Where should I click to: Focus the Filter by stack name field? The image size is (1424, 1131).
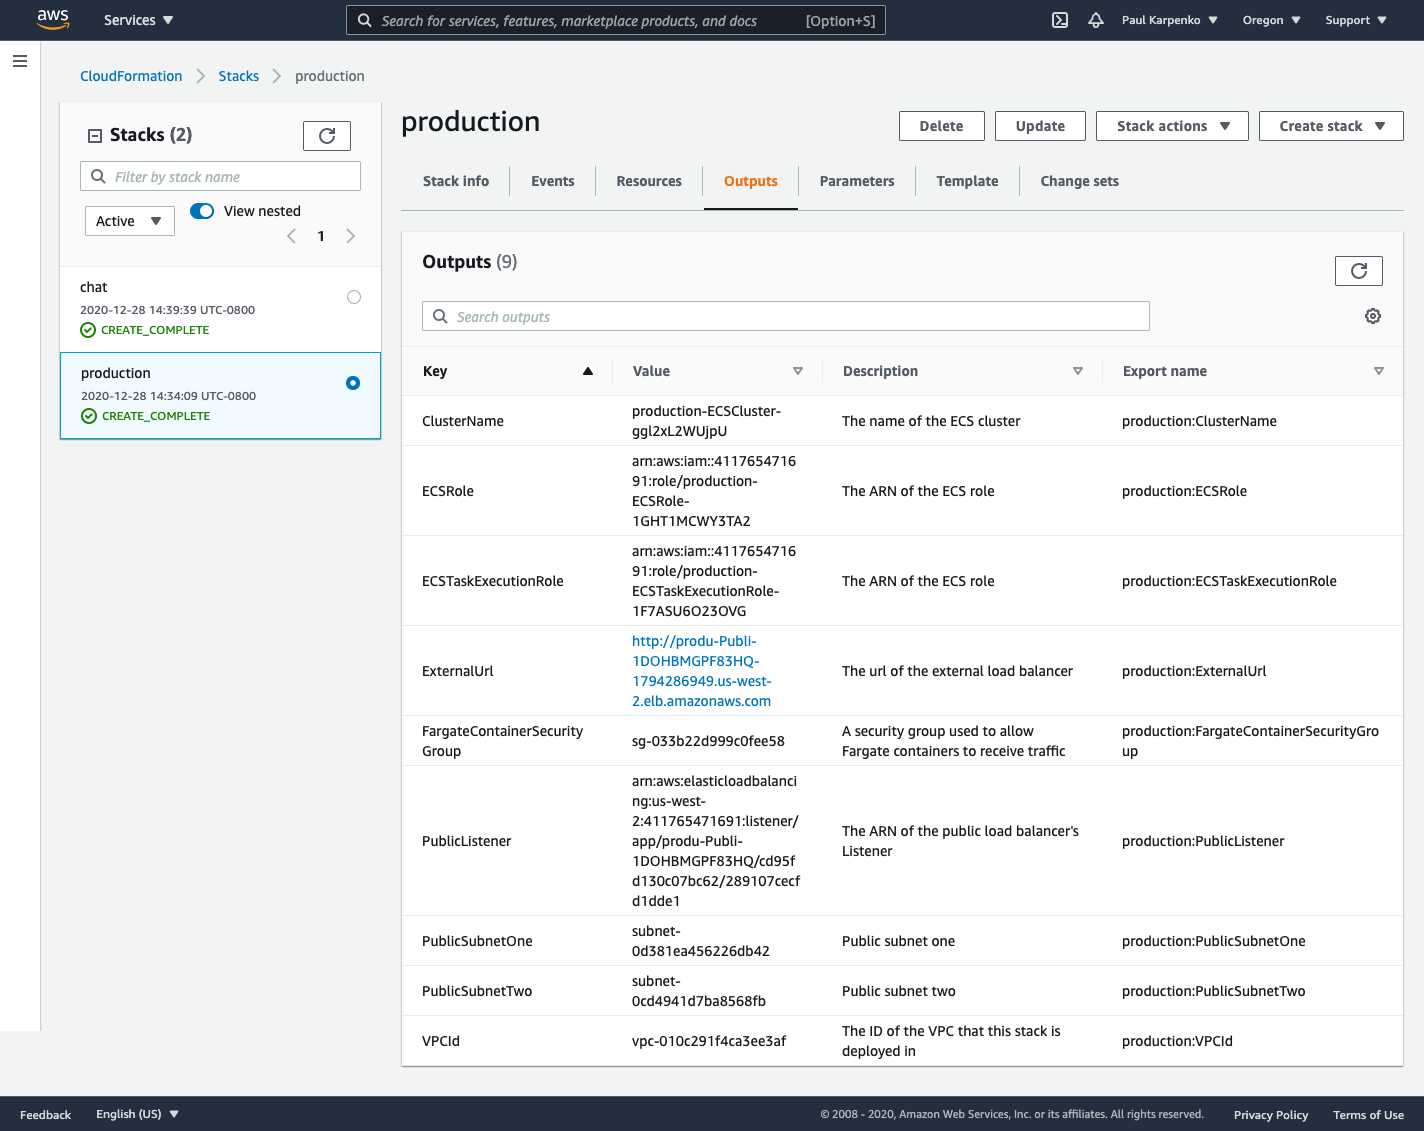pyautogui.click(x=220, y=176)
